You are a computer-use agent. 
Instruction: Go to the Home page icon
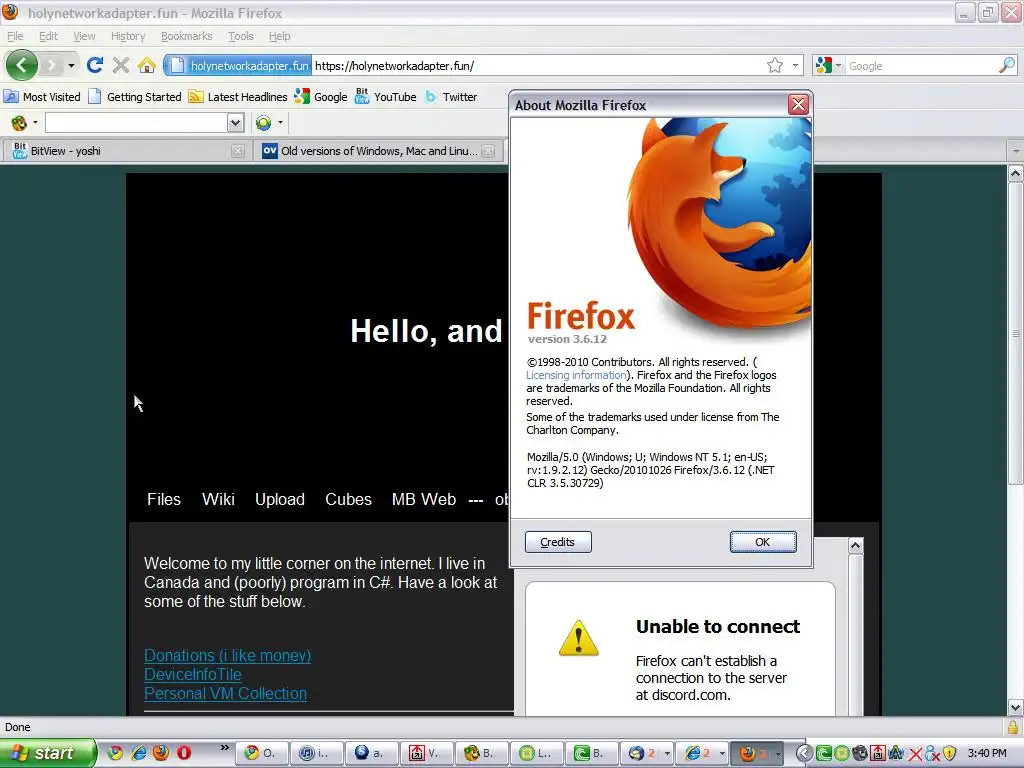(146, 65)
